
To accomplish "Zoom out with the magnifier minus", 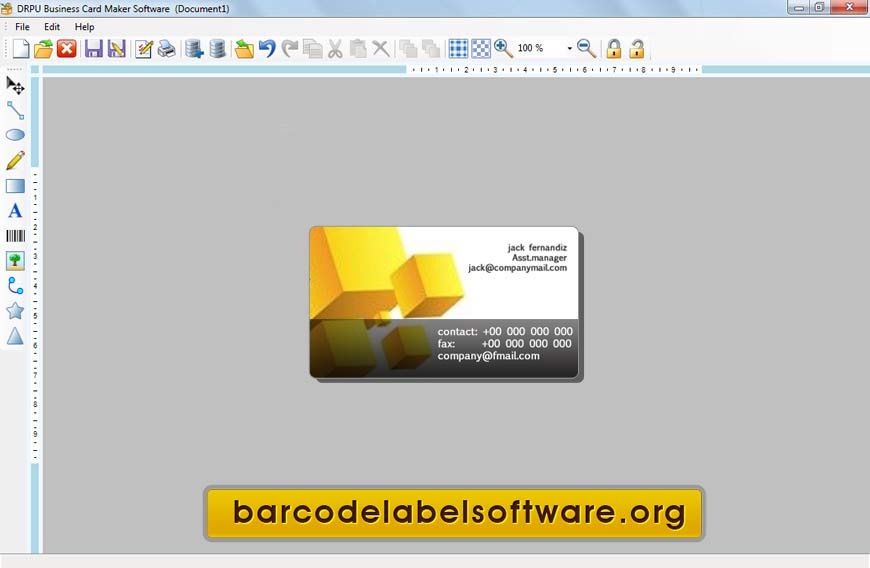I will pyautogui.click(x=586, y=49).
